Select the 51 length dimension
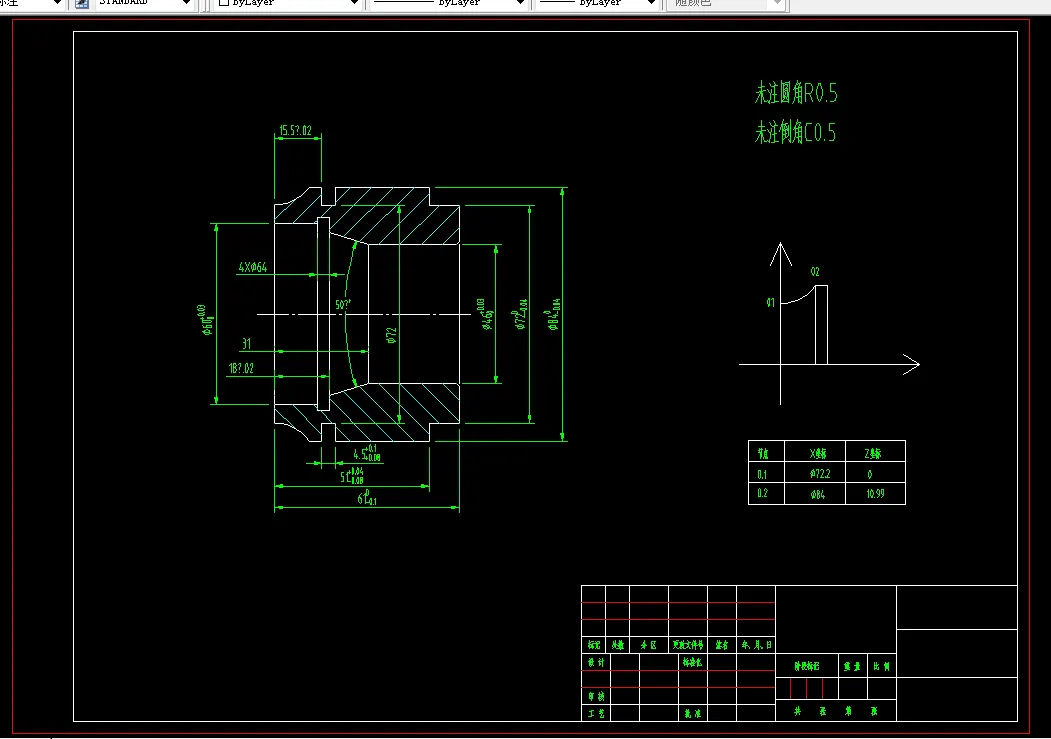This screenshot has width=1051, height=739. [352, 476]
